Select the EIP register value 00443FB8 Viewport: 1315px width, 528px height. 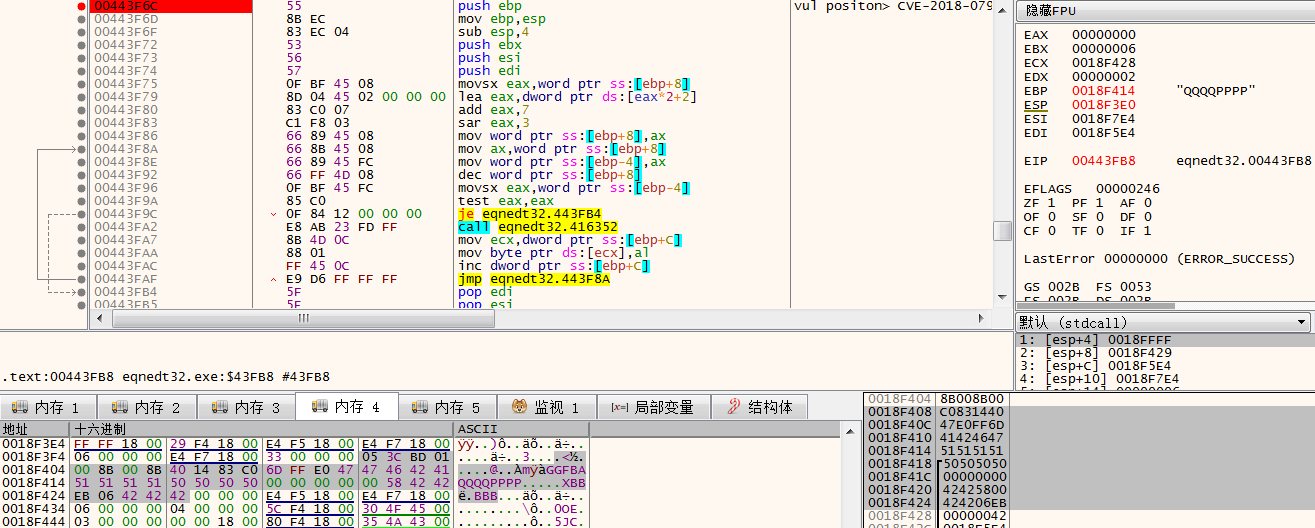(x=1104, y=161)
